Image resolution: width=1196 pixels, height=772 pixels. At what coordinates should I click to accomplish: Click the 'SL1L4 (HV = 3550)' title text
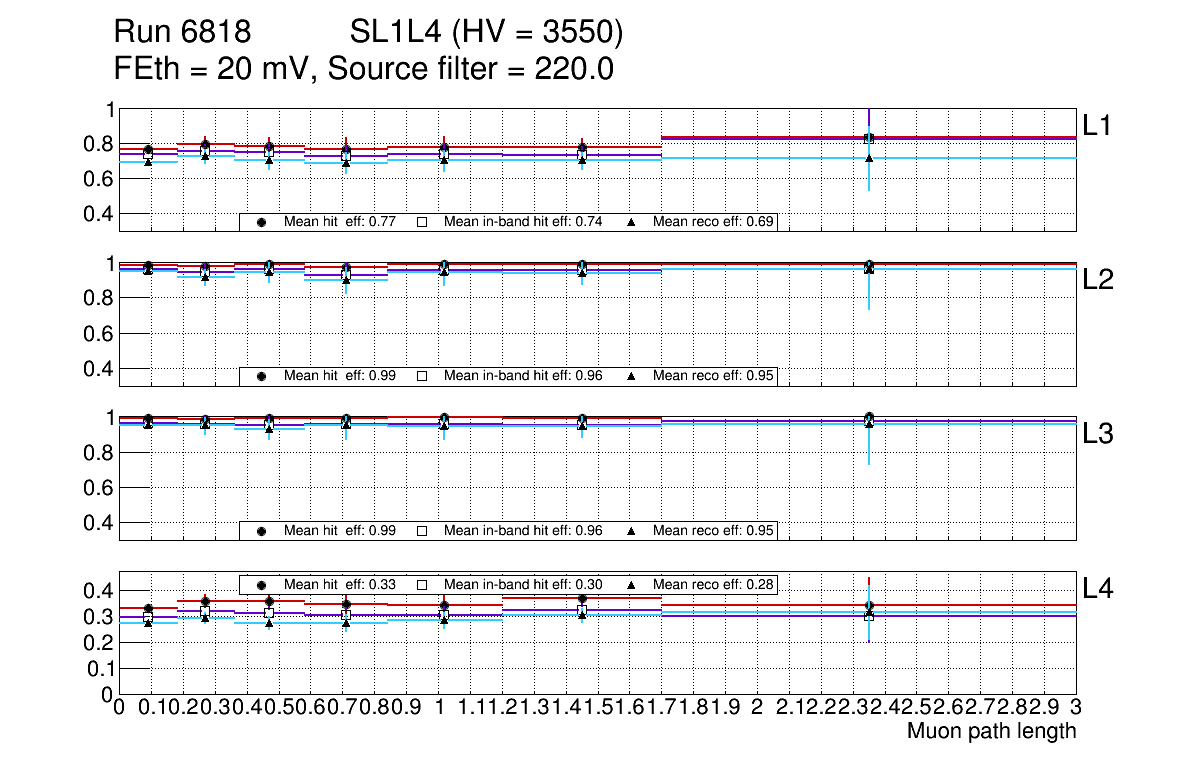click(487, 34)
